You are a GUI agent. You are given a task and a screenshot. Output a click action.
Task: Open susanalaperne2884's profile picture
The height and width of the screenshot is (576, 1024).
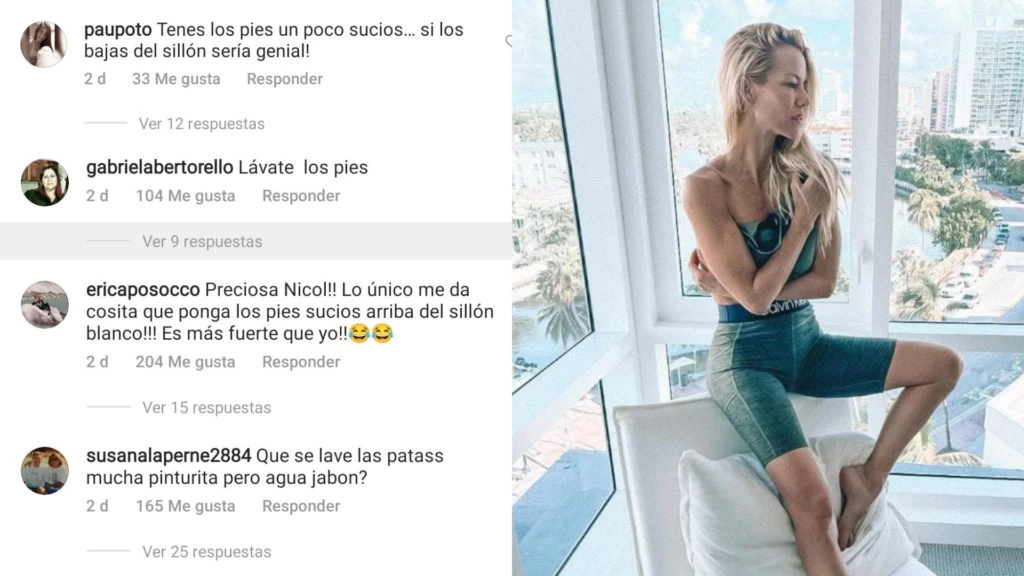44,470
